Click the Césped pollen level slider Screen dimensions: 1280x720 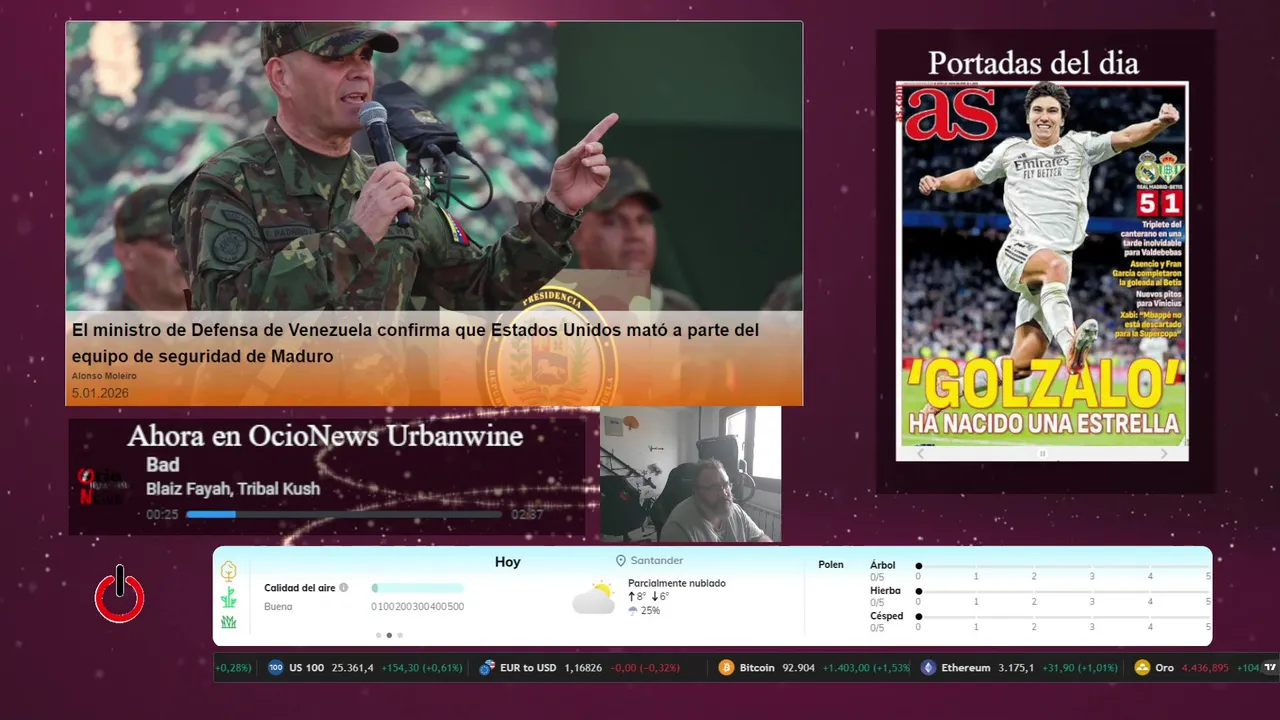1063,617
